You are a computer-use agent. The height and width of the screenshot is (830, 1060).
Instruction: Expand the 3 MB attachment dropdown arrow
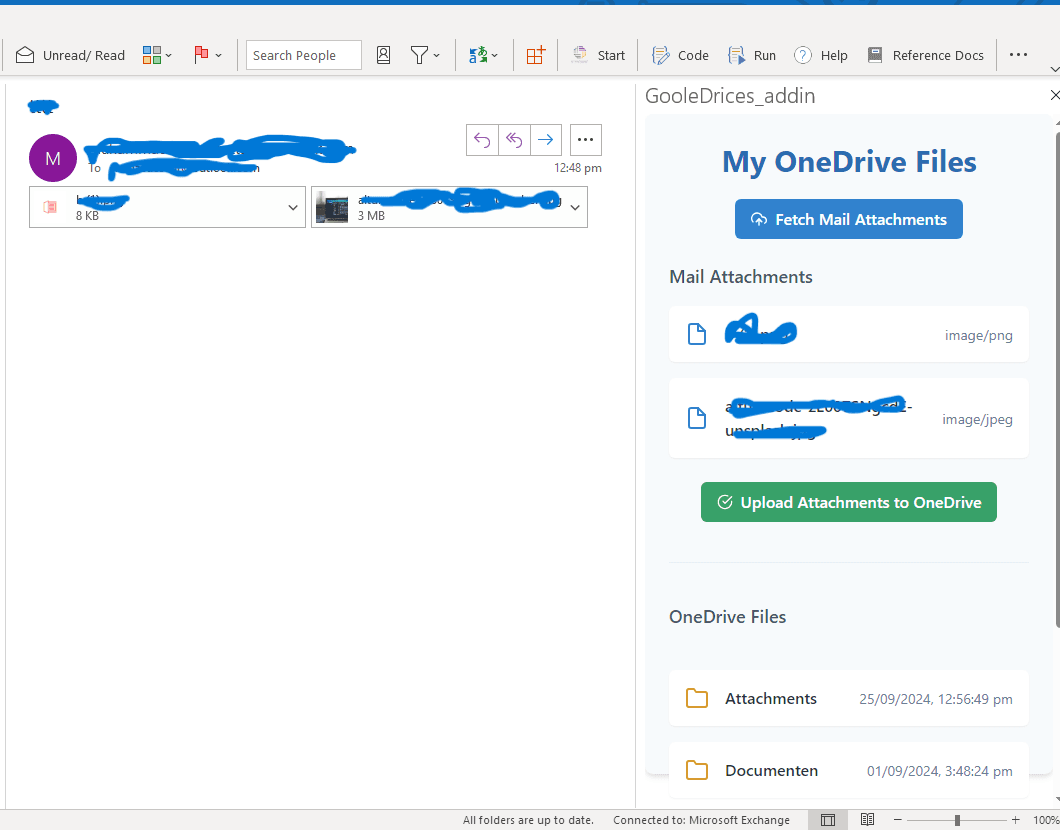point(575,208)
